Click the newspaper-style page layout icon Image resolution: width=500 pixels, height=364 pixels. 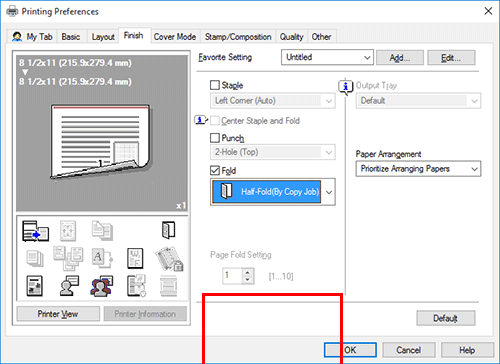(x=34, y=286)
